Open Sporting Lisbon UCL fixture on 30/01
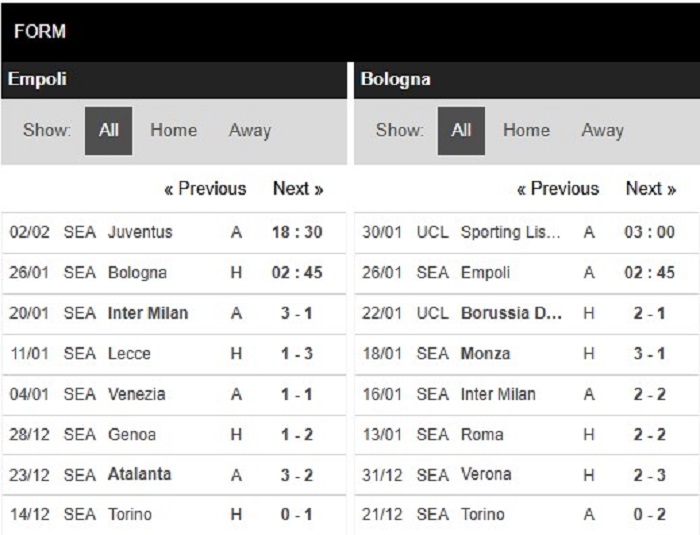The width and height of the screenshot is (700, 535). point(527,233)
